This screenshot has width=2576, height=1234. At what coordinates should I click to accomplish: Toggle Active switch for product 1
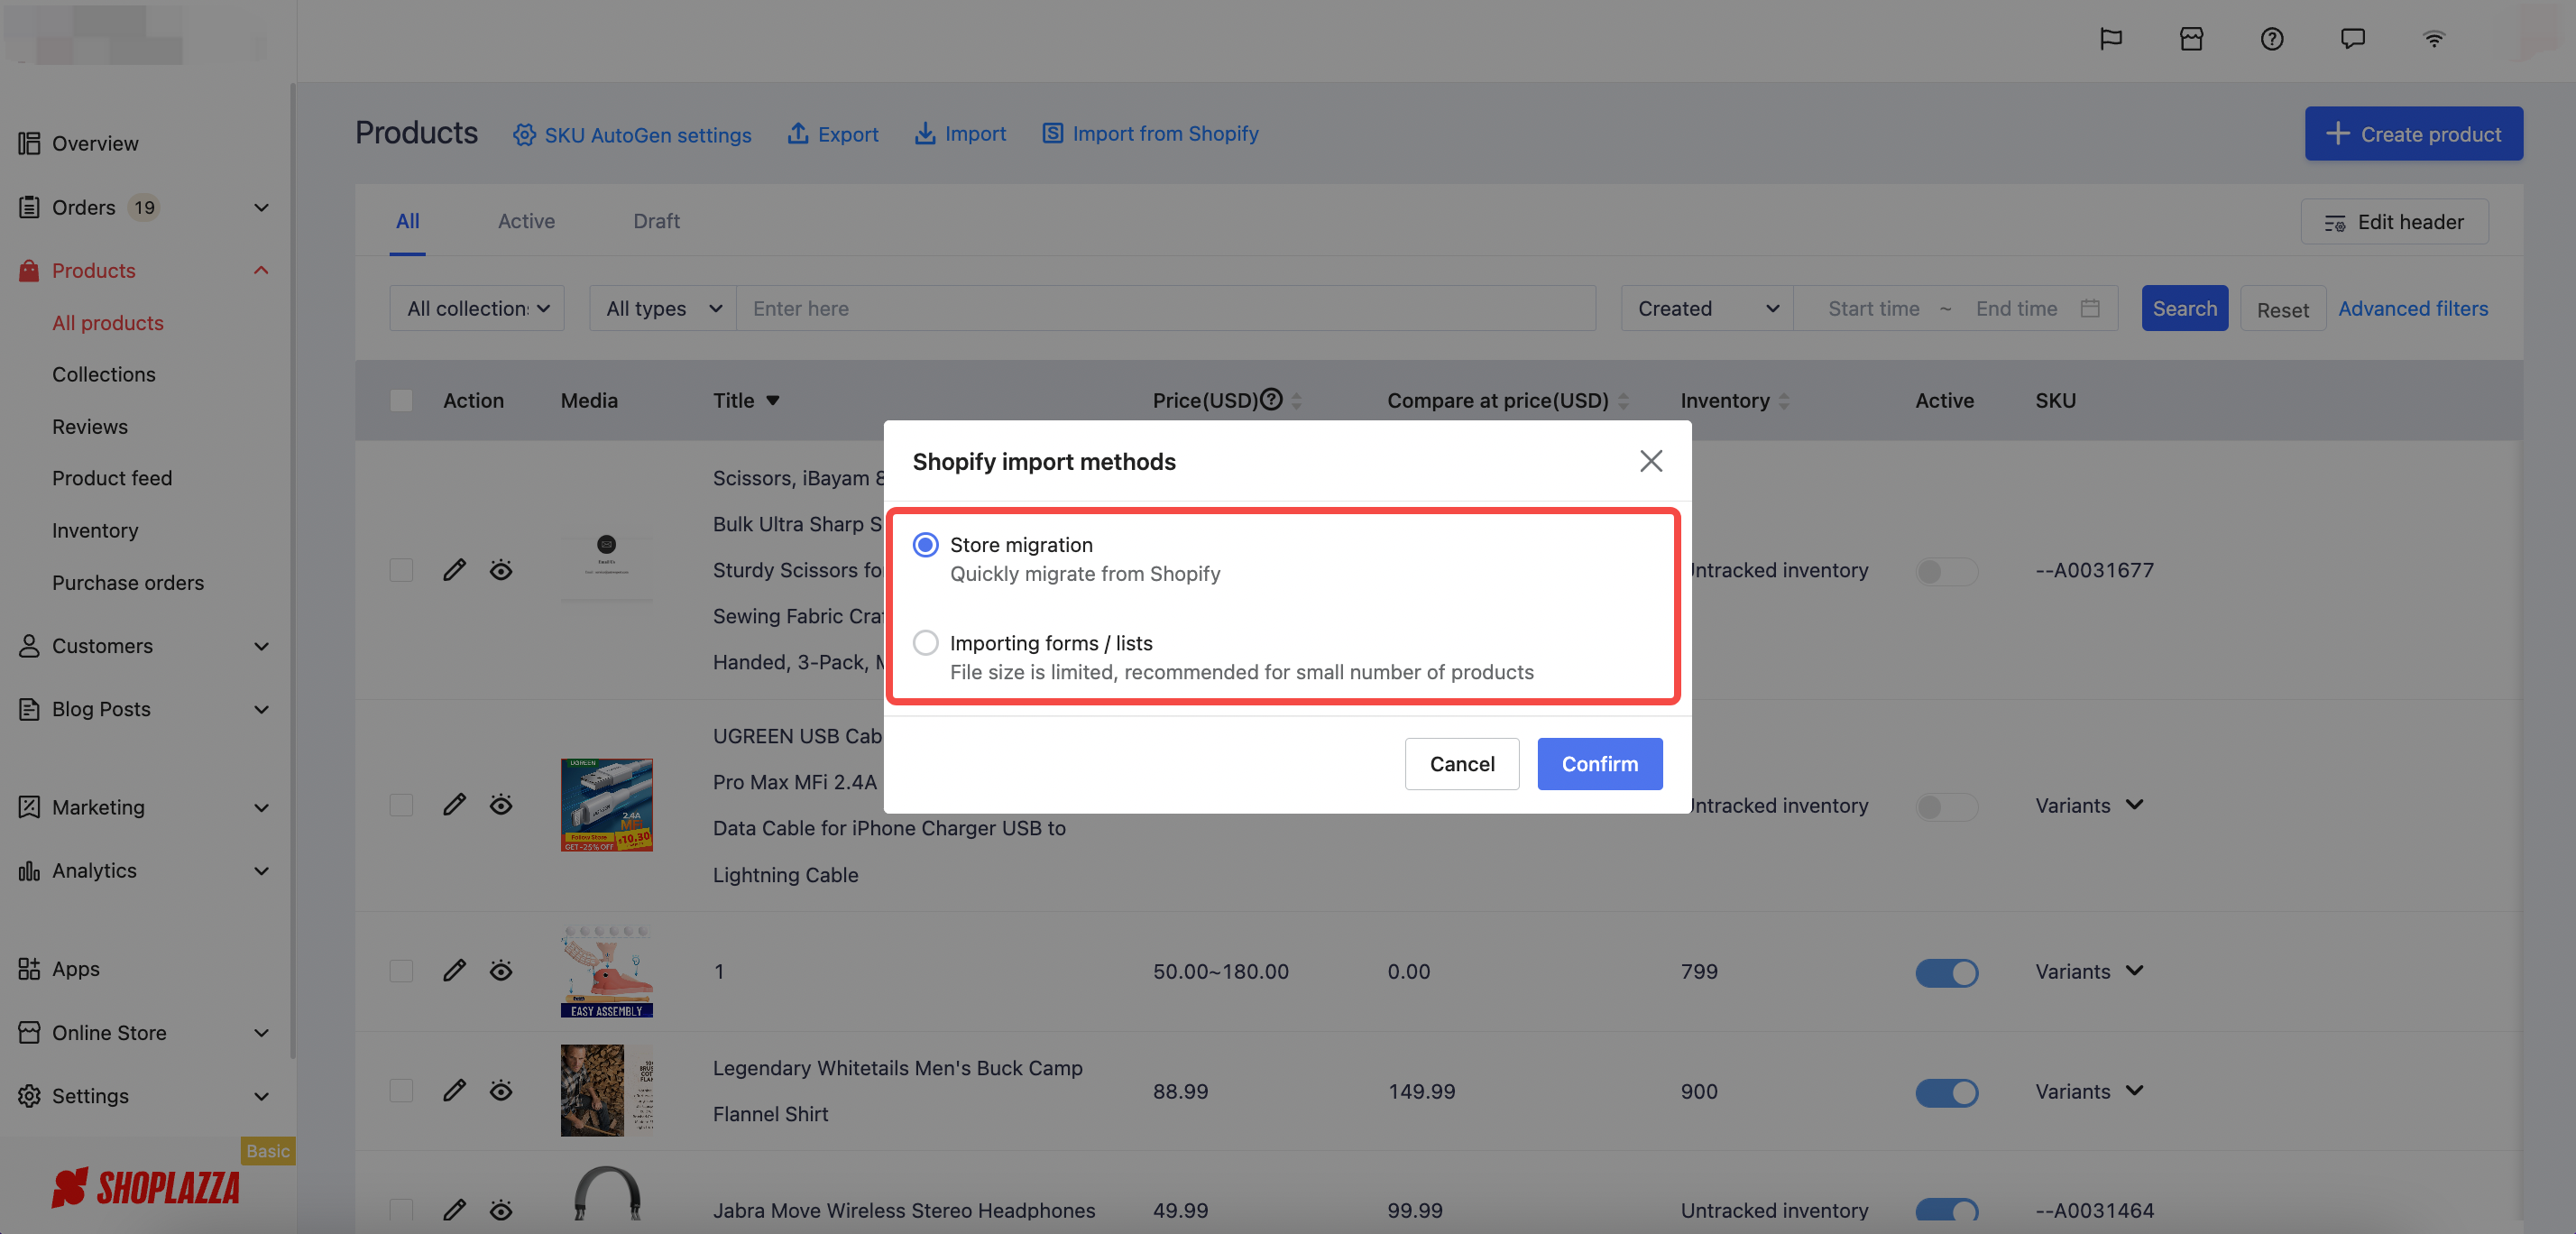[x=1947, y=972]
